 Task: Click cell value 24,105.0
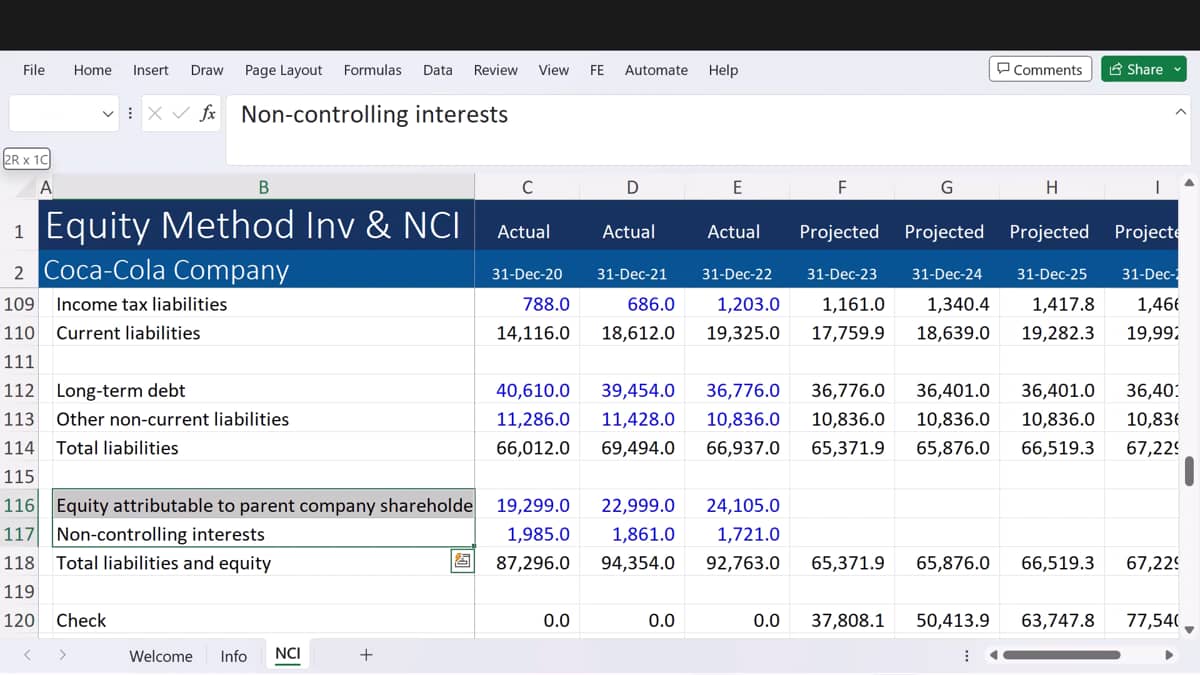743,505
